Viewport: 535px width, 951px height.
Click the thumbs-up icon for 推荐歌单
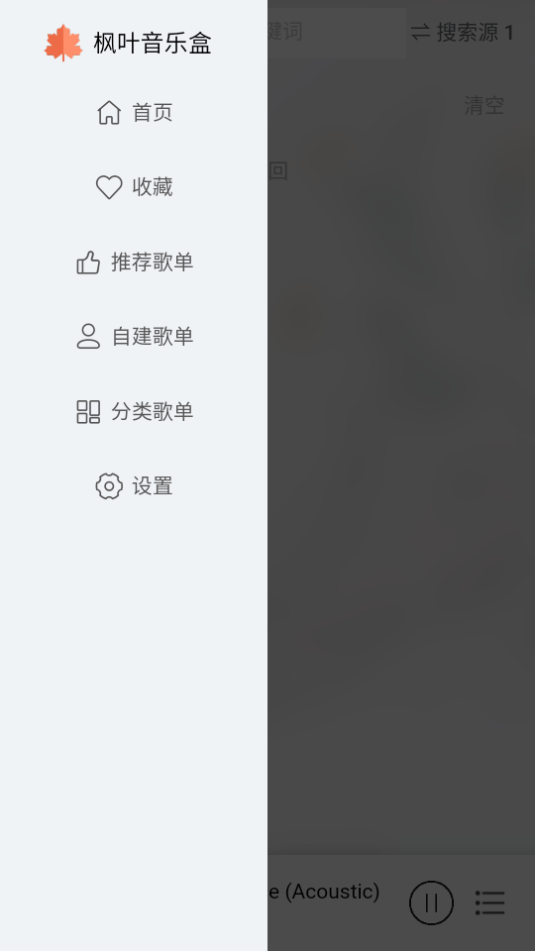88,263
